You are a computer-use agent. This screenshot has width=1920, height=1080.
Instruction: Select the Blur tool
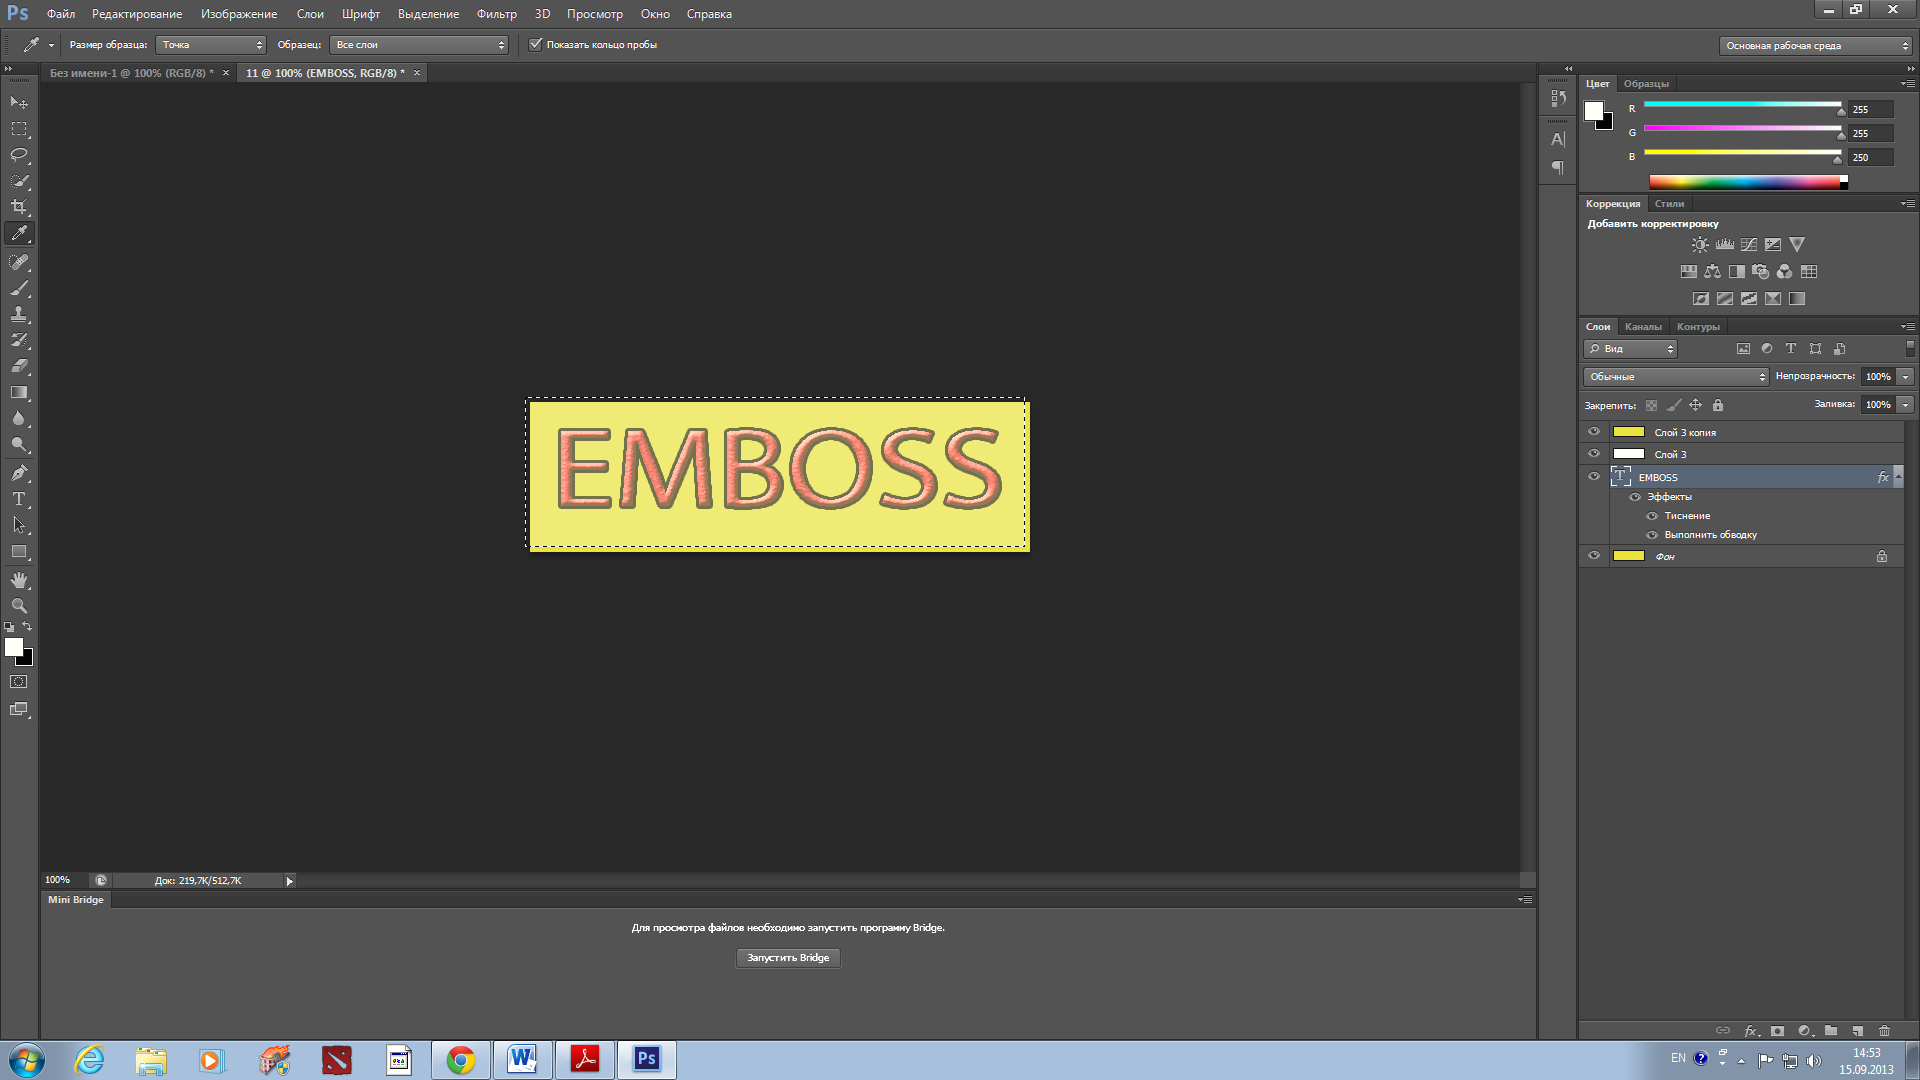[19, 418]
